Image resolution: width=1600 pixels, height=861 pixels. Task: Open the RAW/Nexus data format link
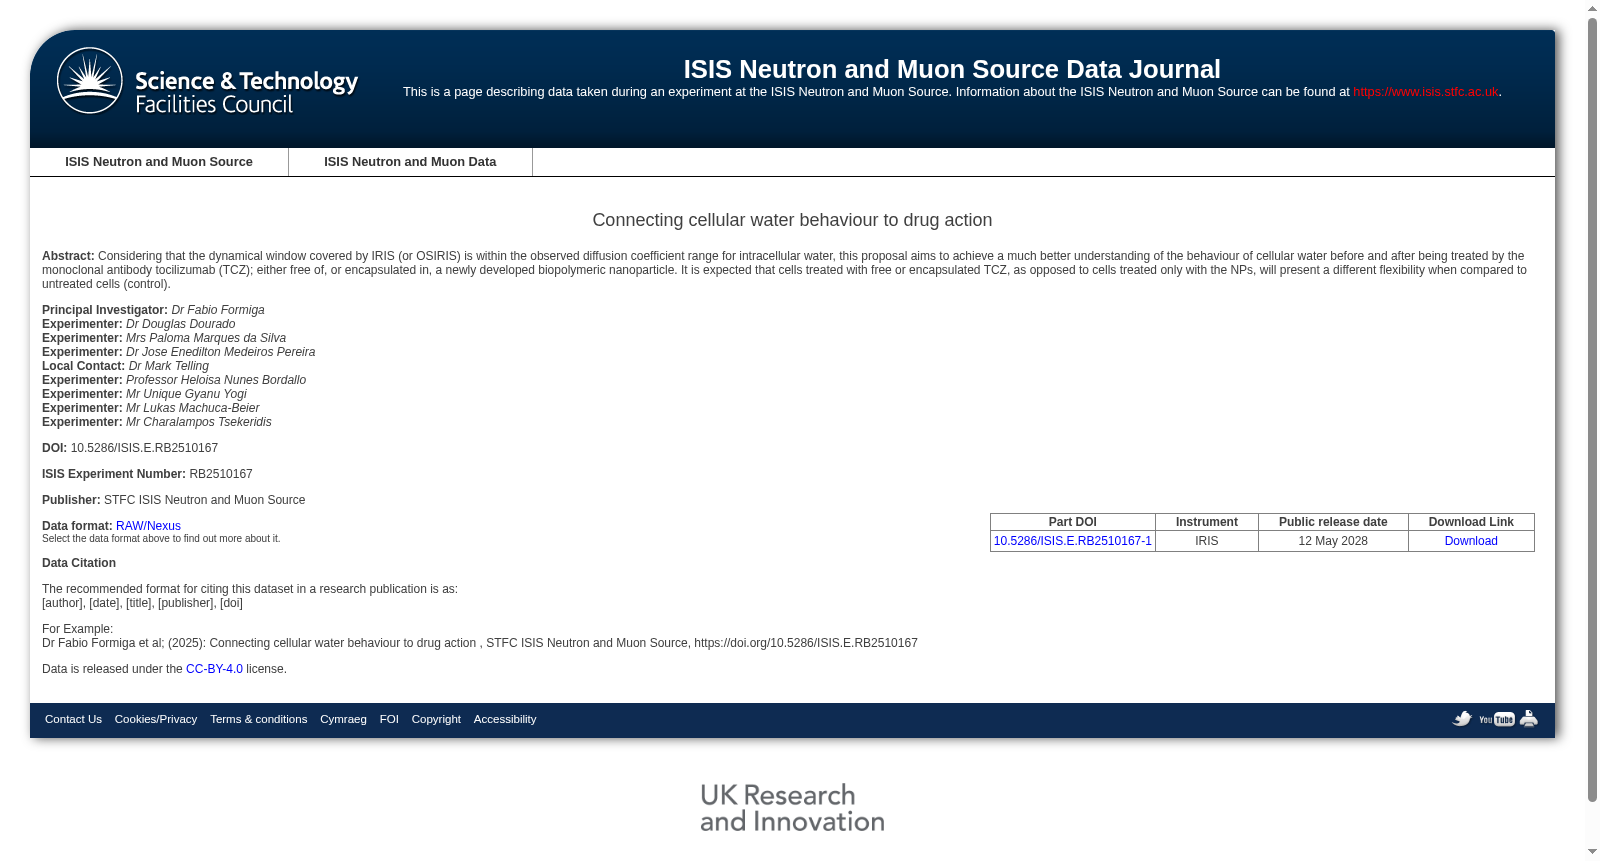coord(148,526)
